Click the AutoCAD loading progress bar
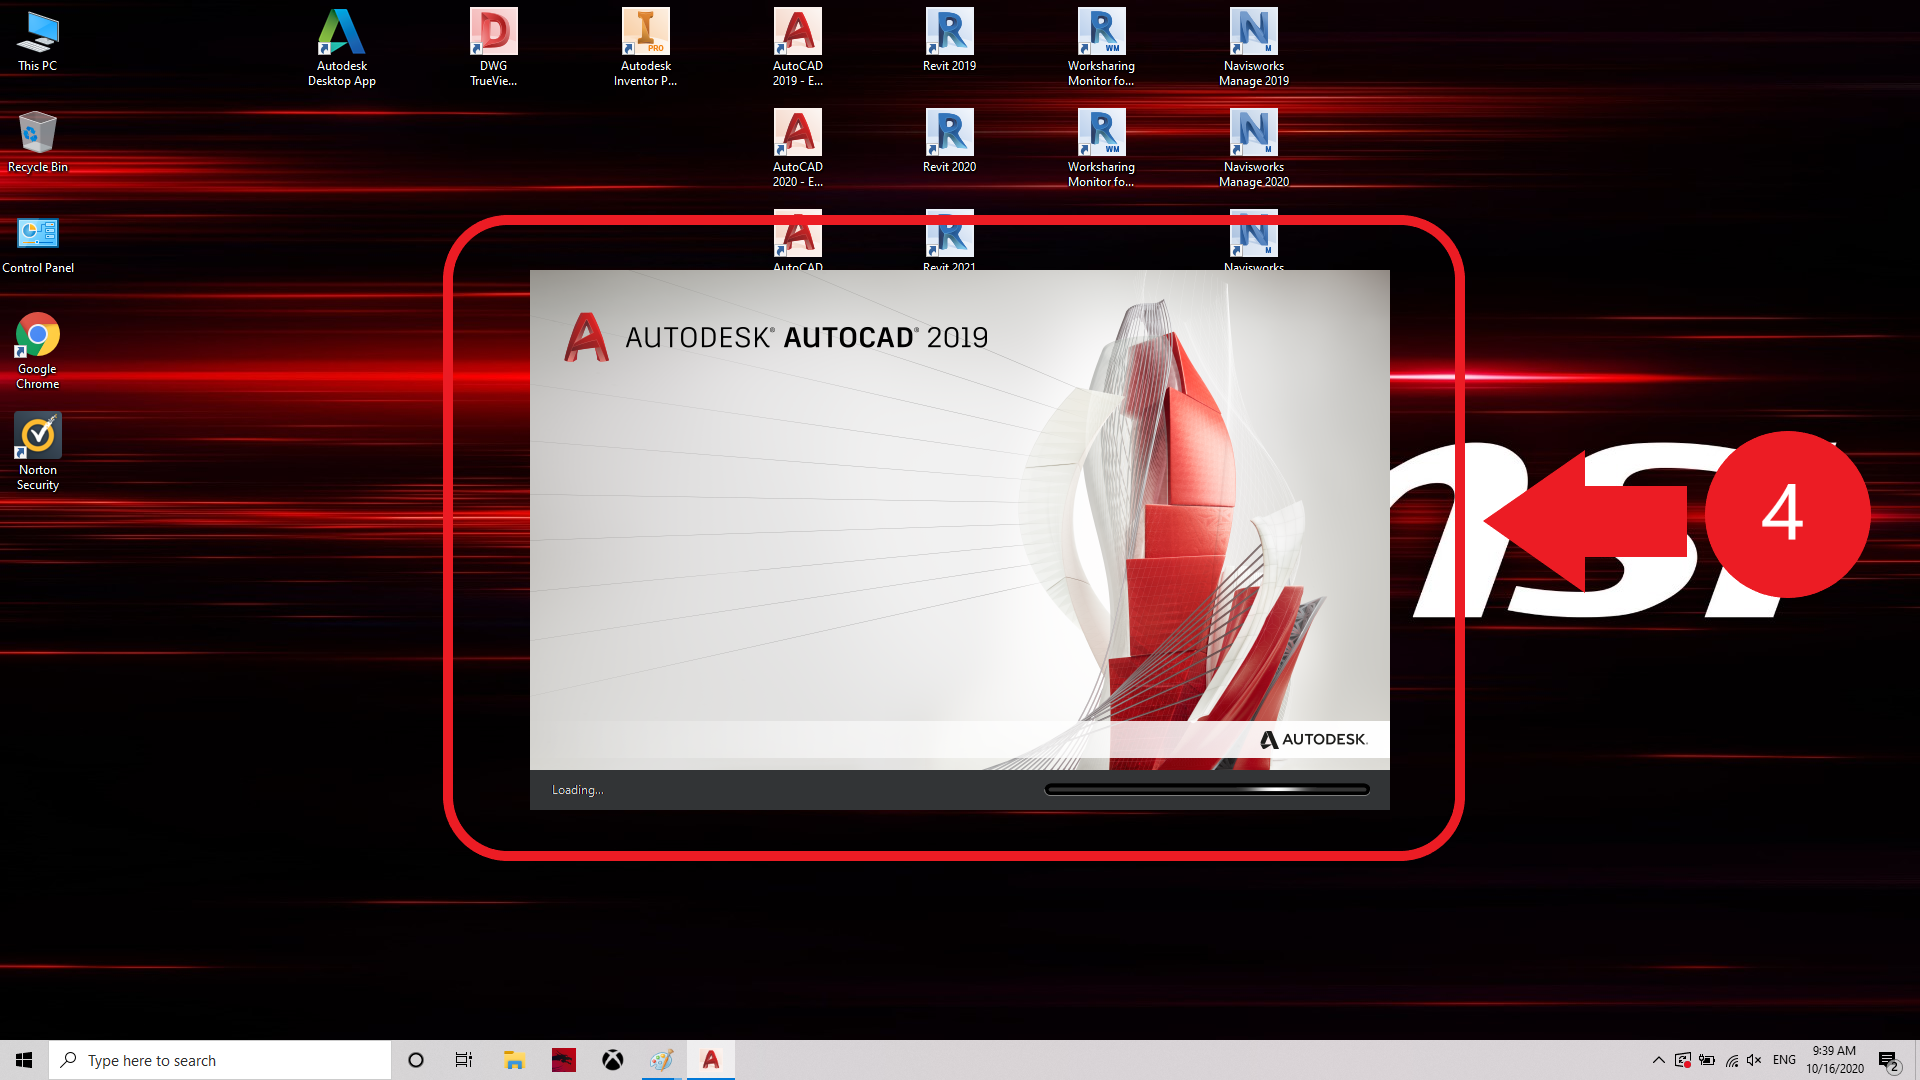The height and width of the screenshot is (1080, 1920). (1206, 790)
